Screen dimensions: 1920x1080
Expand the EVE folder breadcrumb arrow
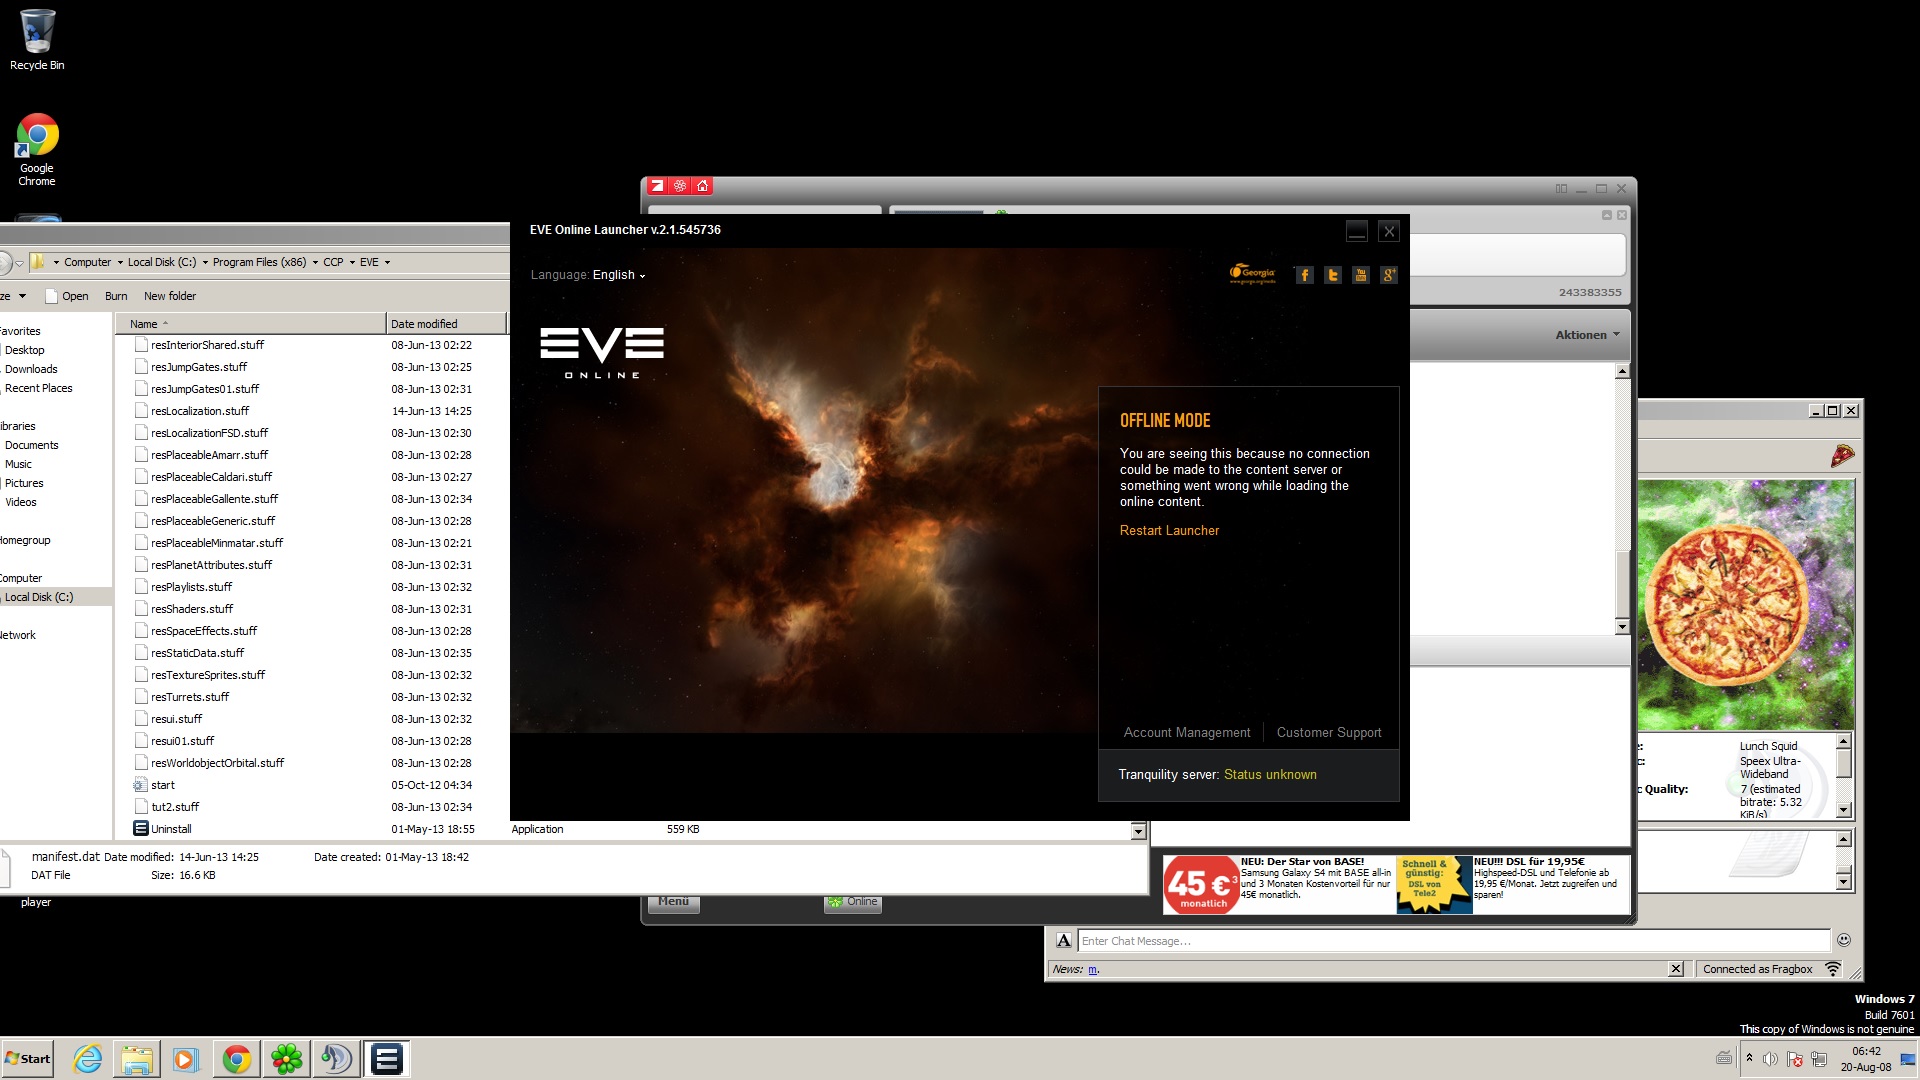pos(387,263)
